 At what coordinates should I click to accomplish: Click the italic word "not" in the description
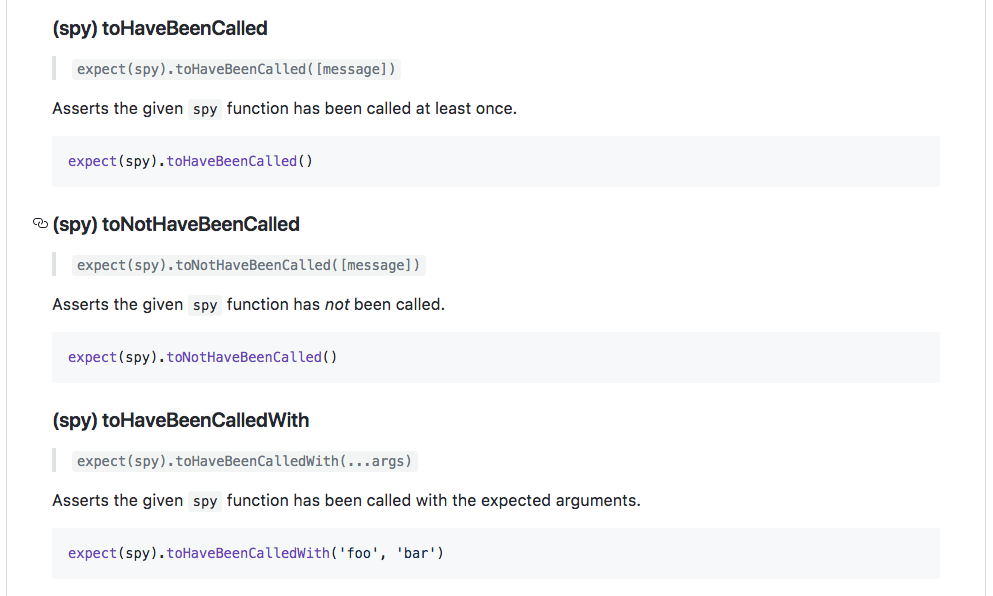(337, 304)
